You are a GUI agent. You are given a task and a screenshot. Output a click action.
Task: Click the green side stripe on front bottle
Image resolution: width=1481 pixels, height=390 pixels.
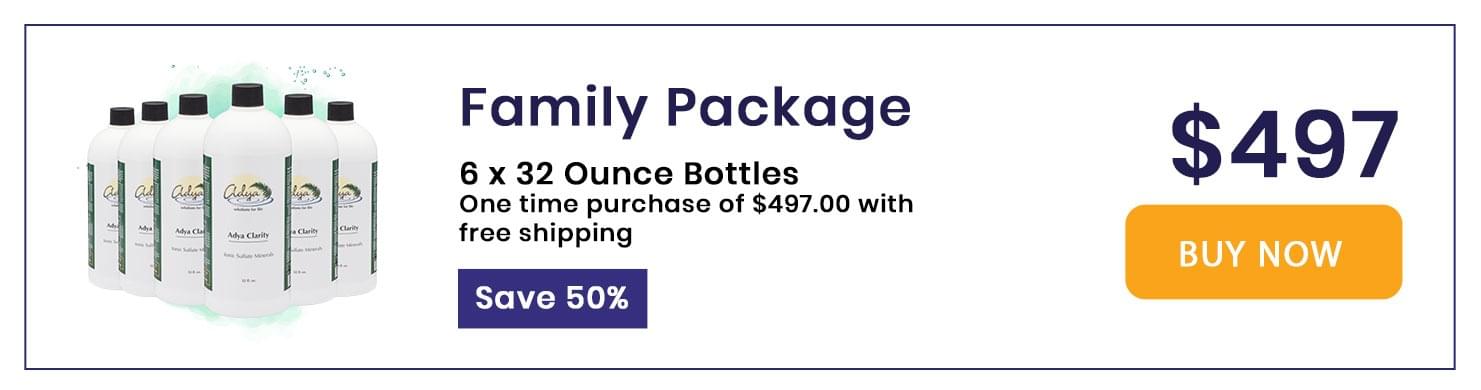pyautogui.click(x=208, y=225)
